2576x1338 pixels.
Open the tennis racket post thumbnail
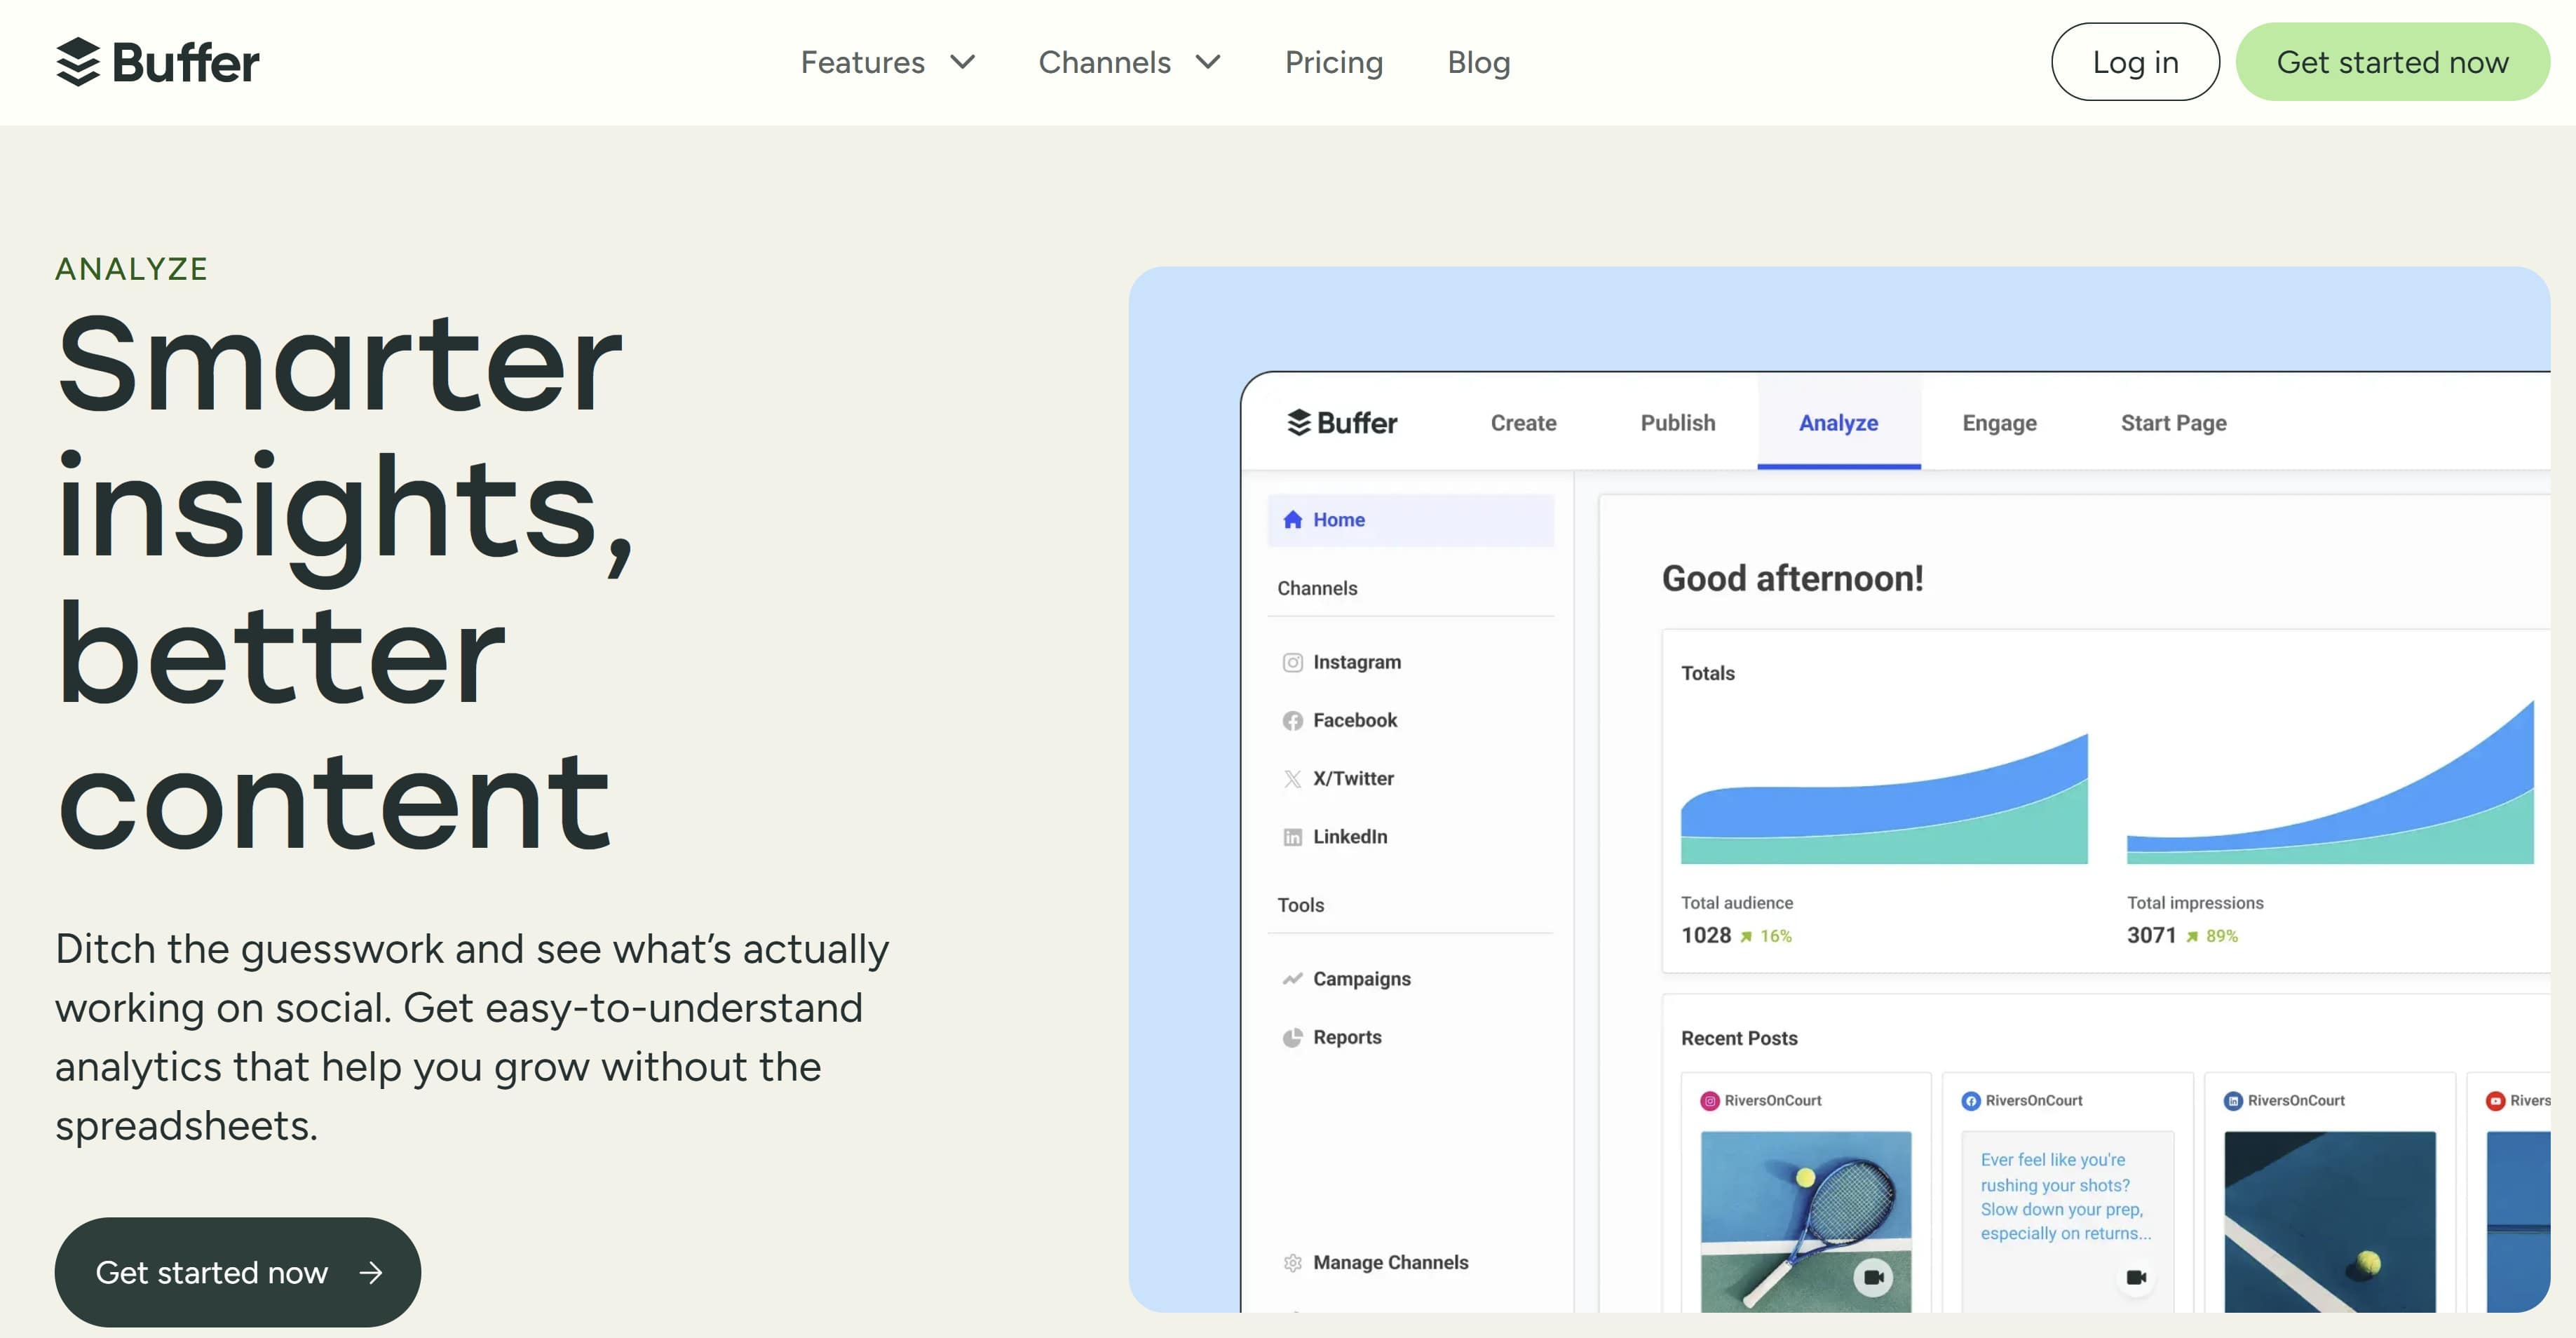coord(1805,1221)
